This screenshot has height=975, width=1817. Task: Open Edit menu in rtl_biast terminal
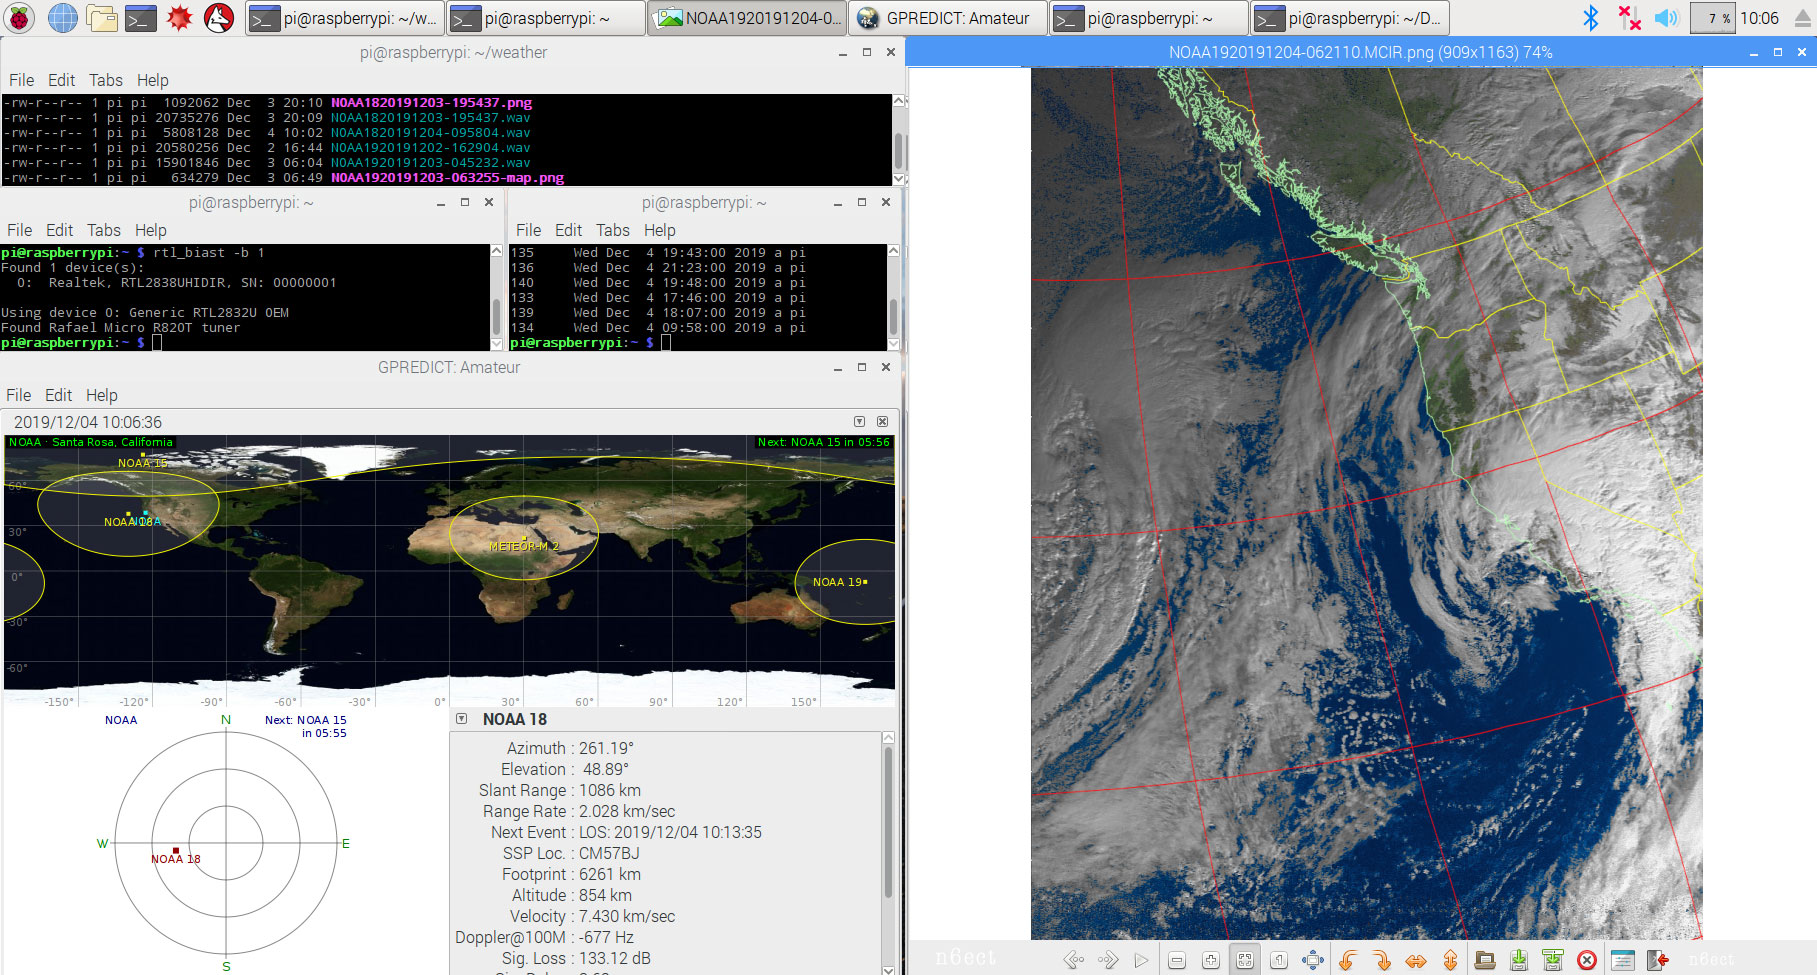(x=59, y=230)
